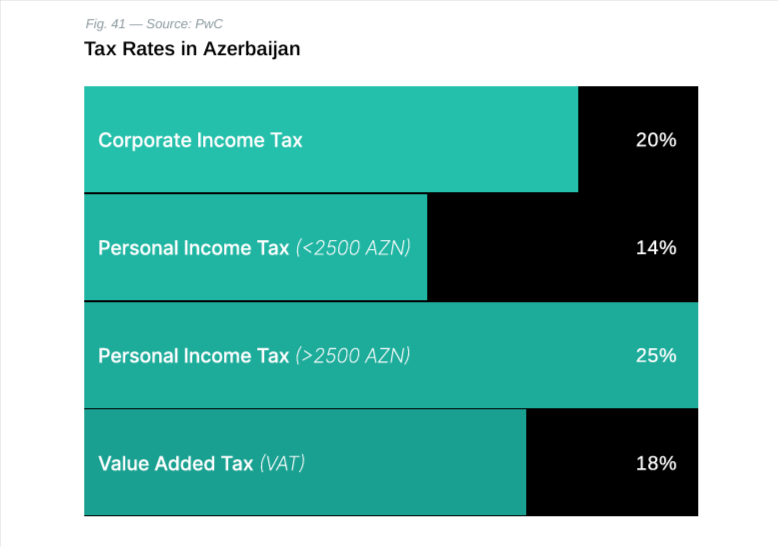Screen dimensions: 778x547
Task: Select the italic "(VAT)" abbreviation
Action: 282,464
